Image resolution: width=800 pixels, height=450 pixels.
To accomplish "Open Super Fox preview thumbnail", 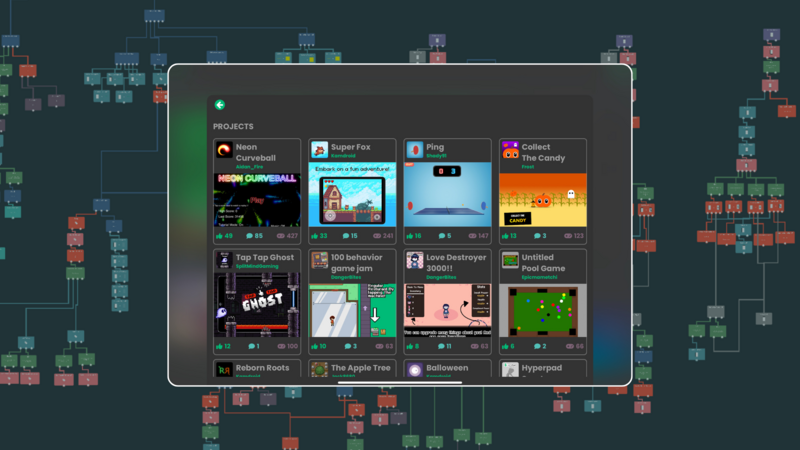I will [x=353, y=194].
